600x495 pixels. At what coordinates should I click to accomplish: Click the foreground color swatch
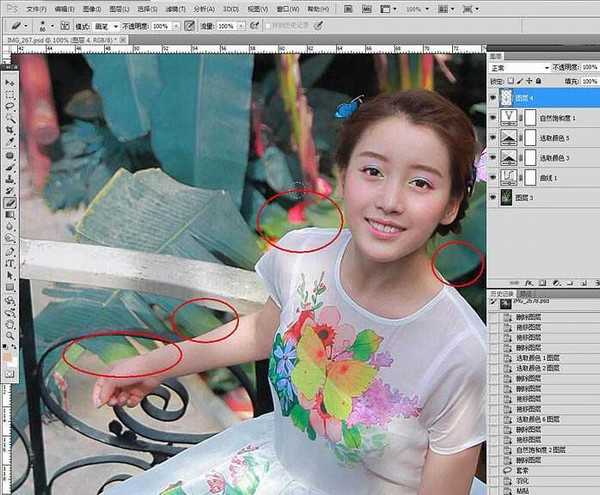8,354
